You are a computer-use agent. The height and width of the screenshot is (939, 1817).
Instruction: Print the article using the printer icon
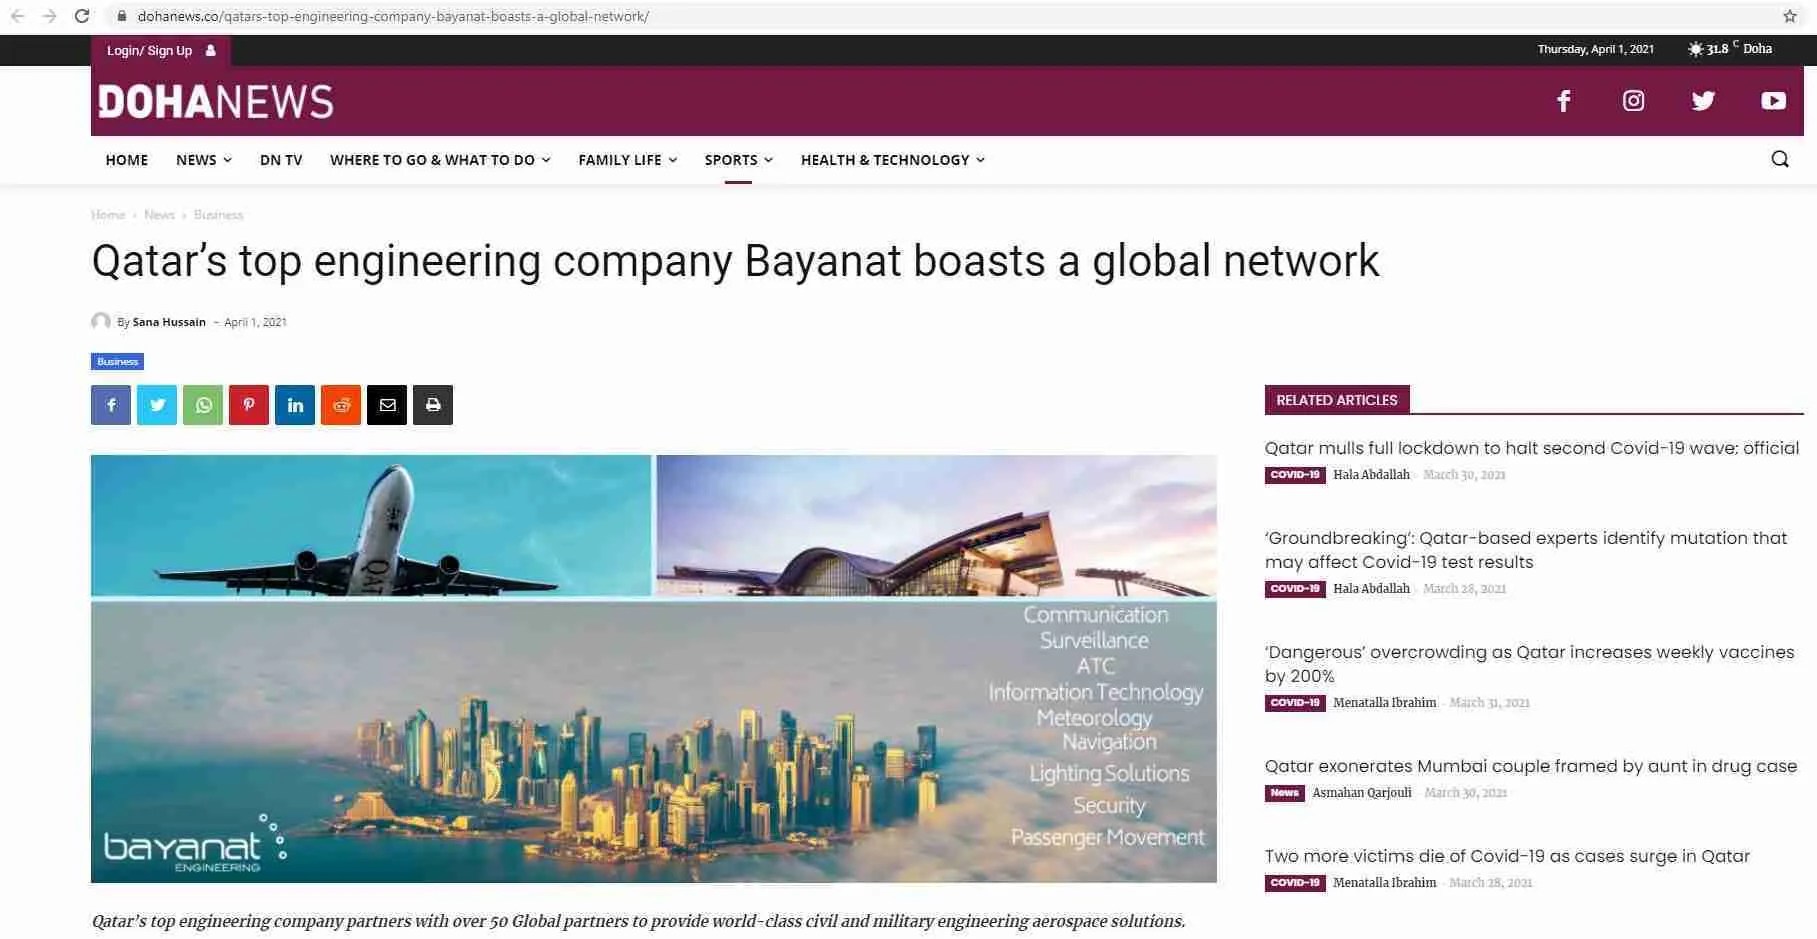[433, 404]
